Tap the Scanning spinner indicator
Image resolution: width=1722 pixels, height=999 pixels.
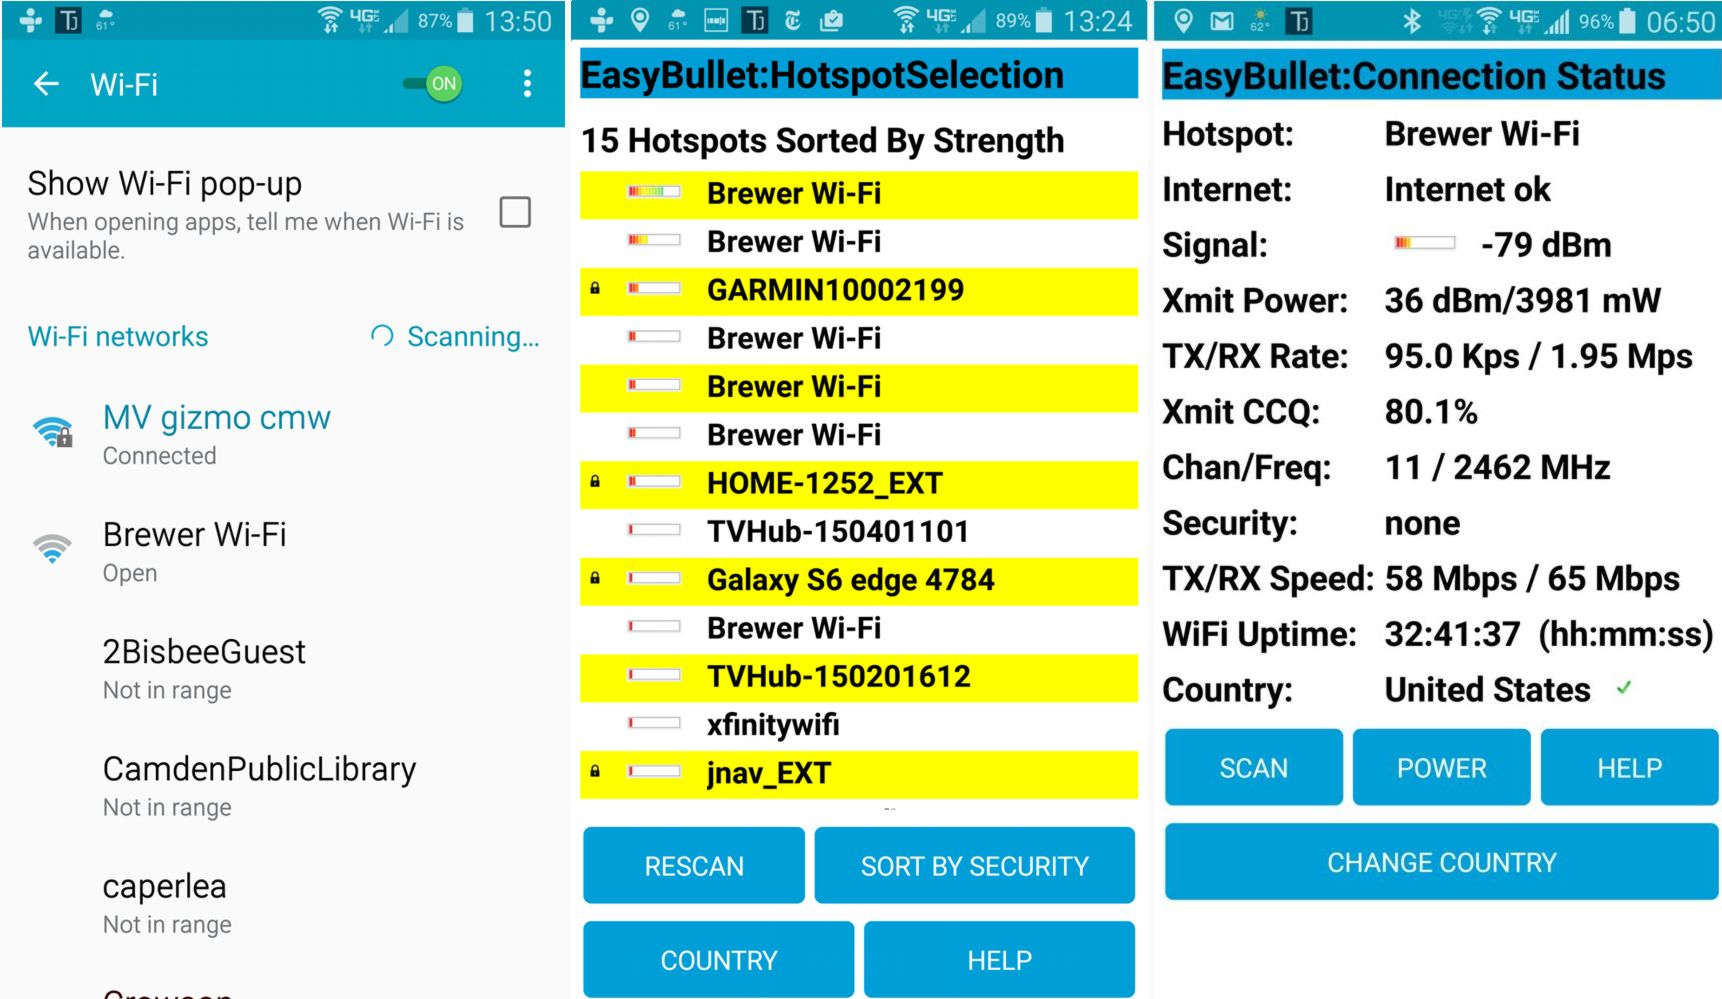382,336
